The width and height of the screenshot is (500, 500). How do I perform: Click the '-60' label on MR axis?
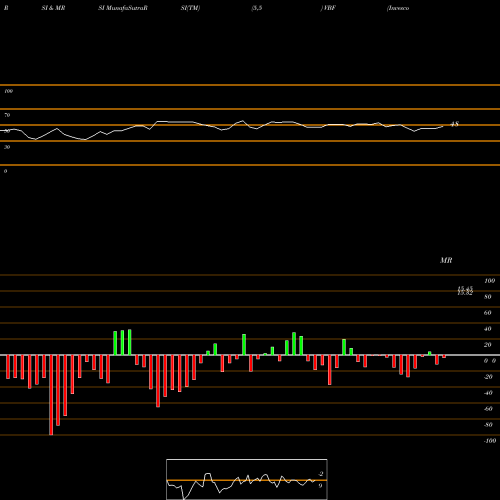coord(488,409)
